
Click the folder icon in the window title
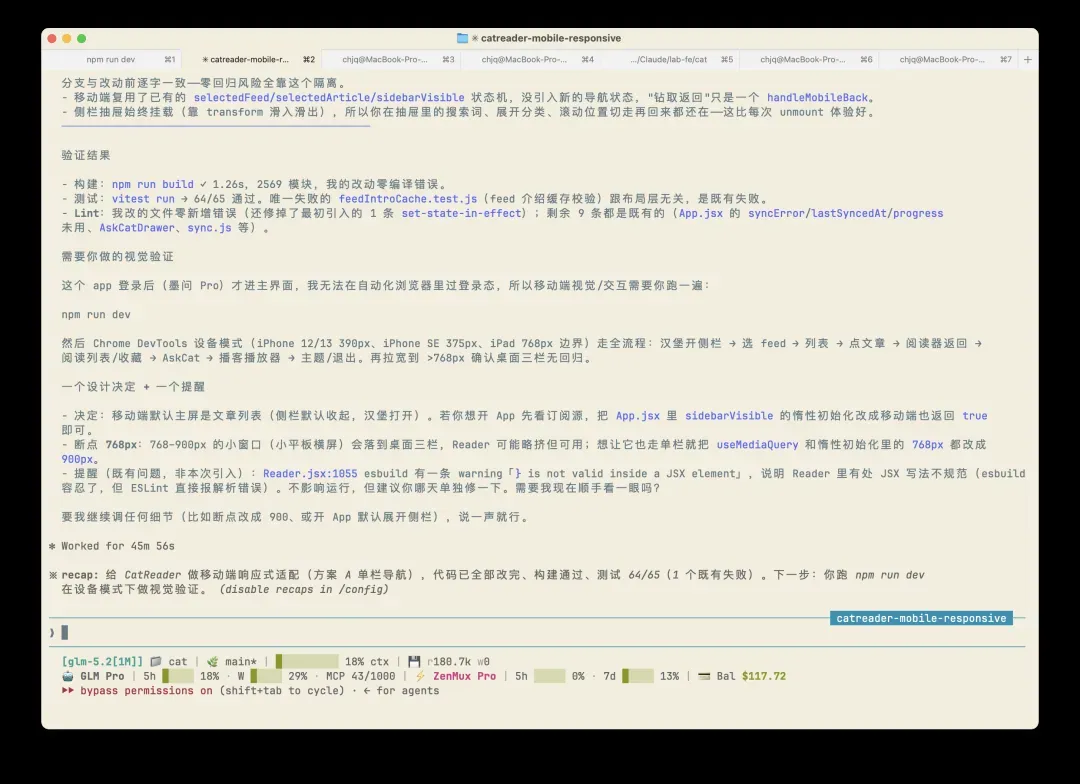[x=462, y=39]
